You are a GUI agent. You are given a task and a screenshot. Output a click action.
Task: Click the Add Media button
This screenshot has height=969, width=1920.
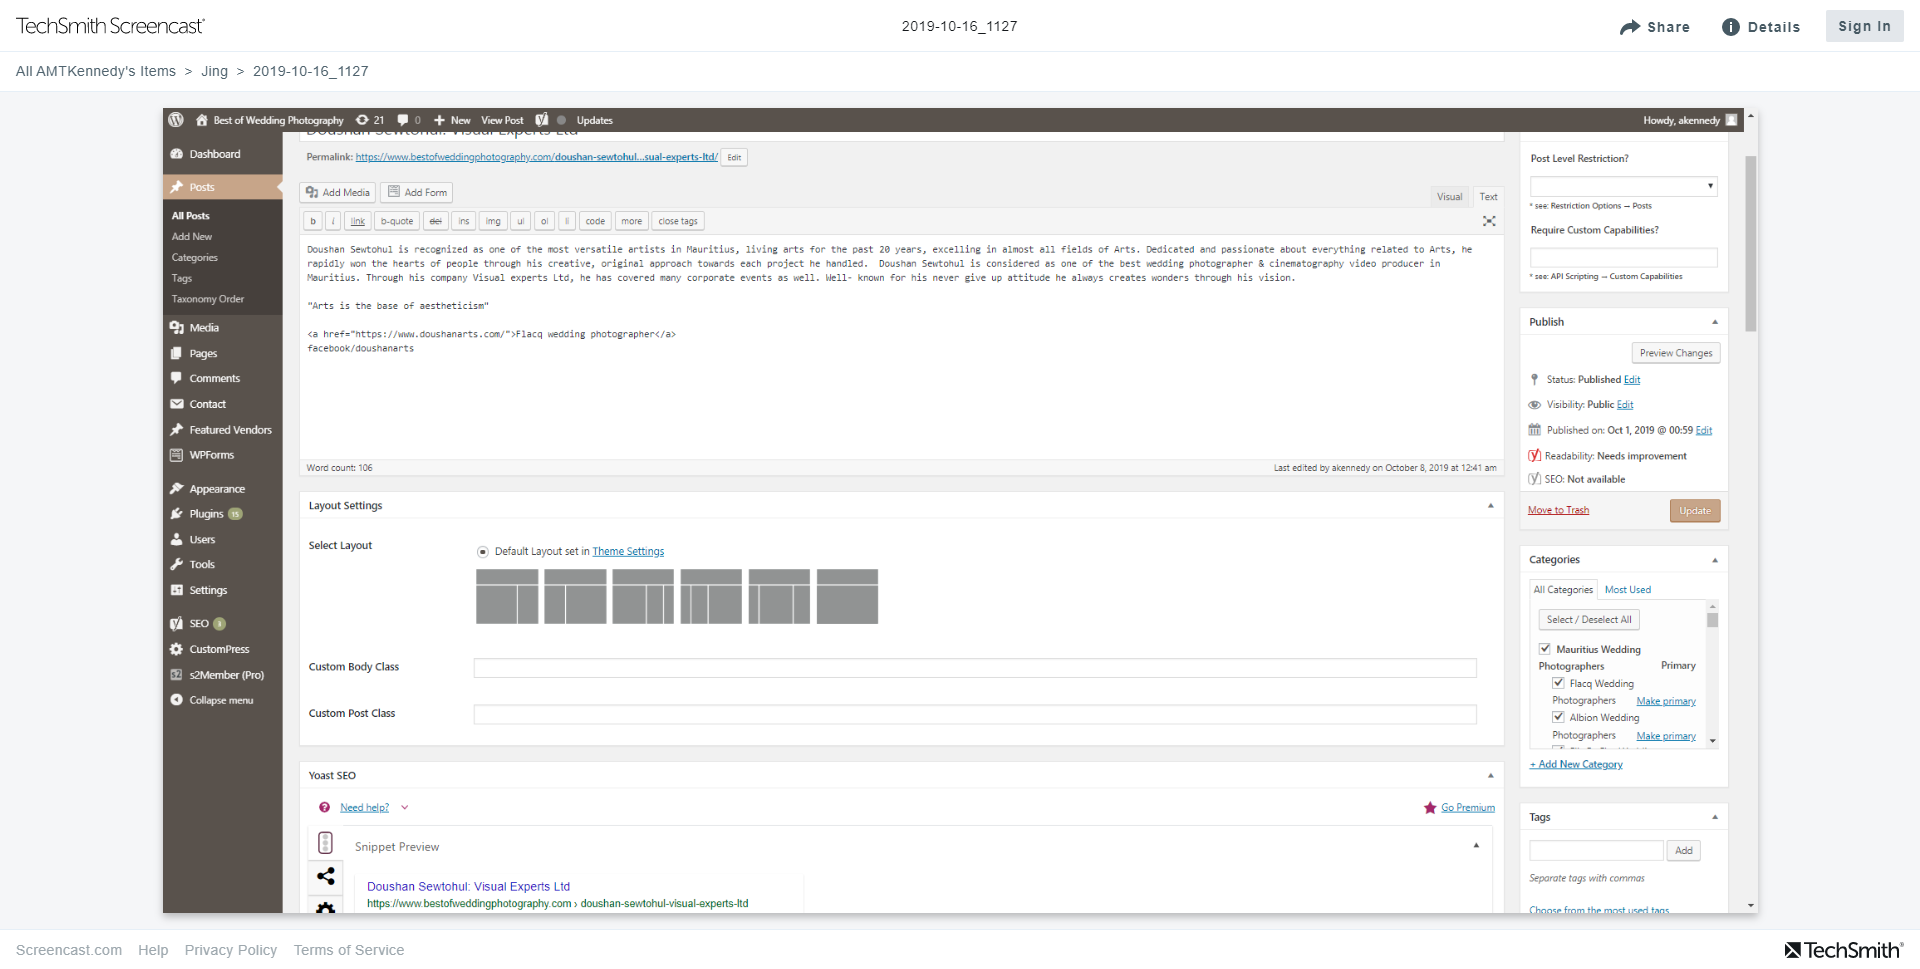click(x=338, y=193)
